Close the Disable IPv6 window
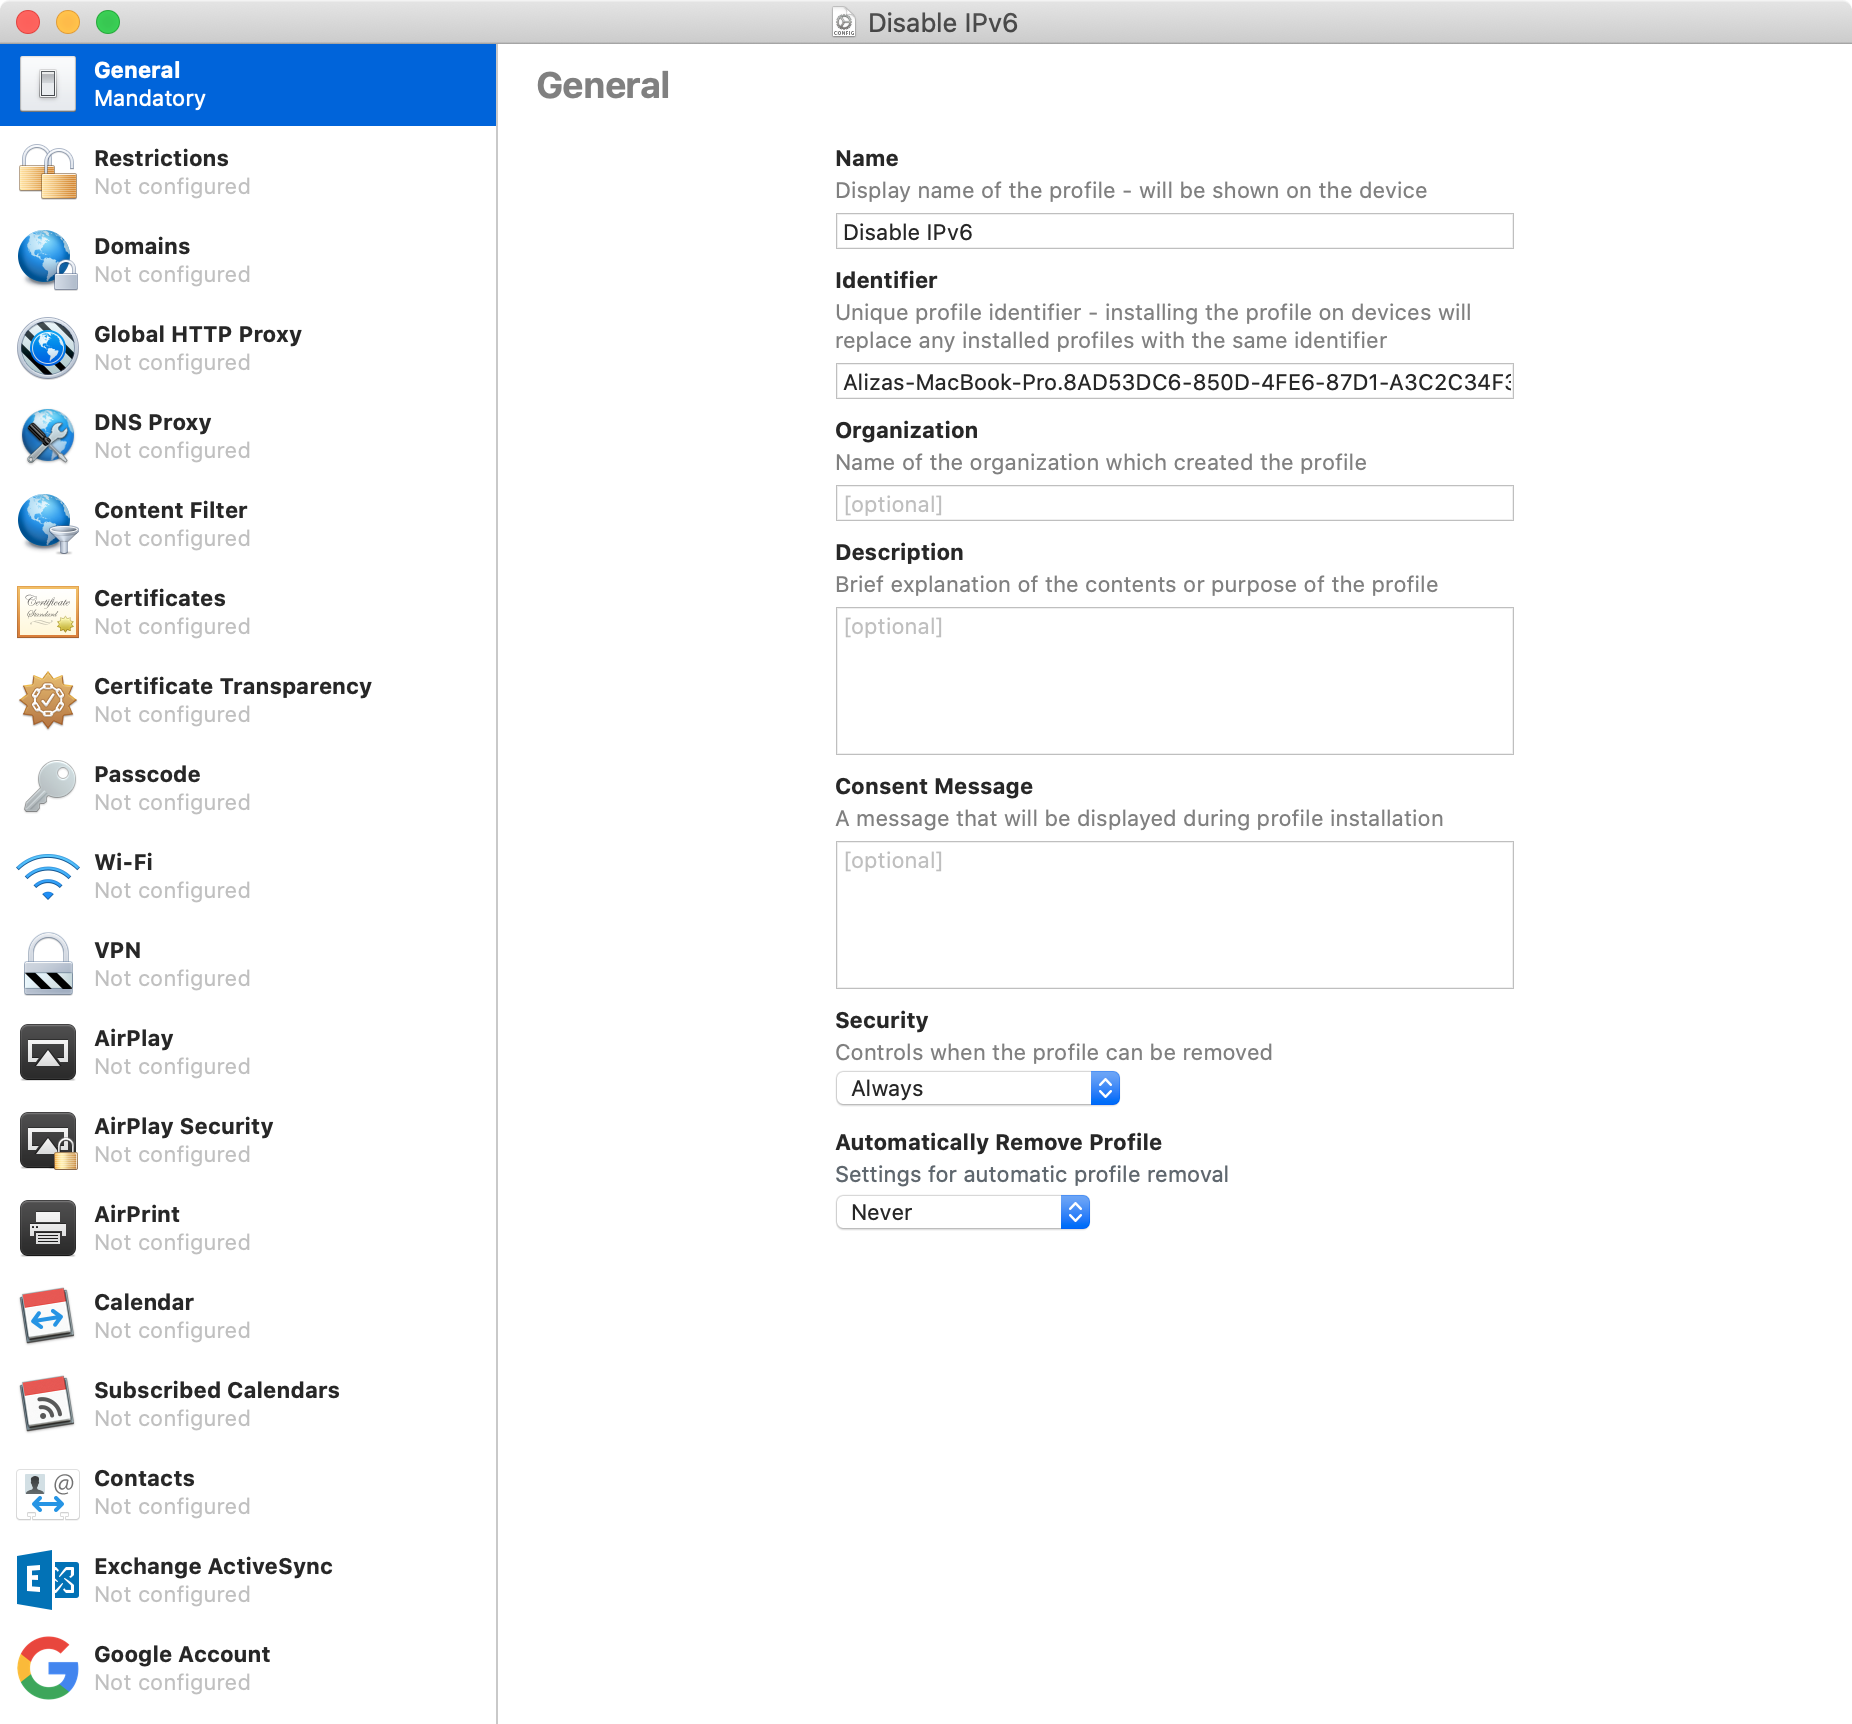Viewport: 1852px width, 1724px height. (28, 22)
